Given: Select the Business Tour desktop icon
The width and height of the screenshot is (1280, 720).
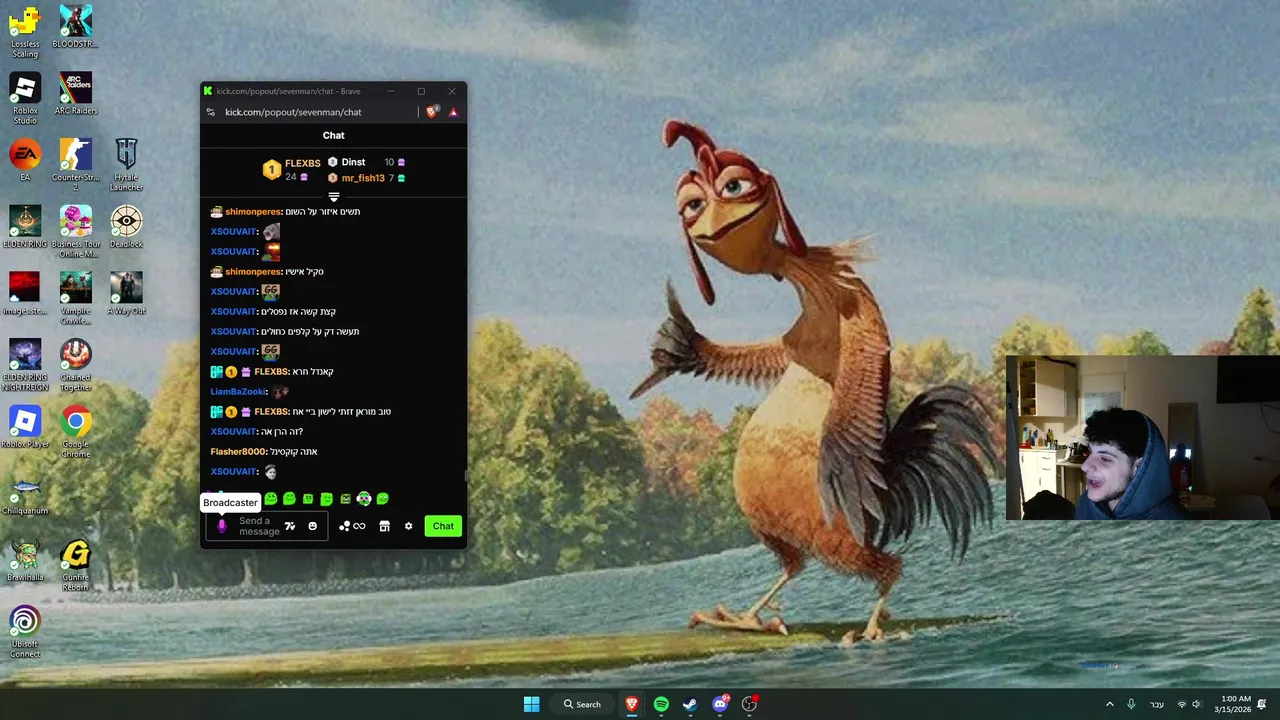Looking at the screenshot, I should (75, 233).
